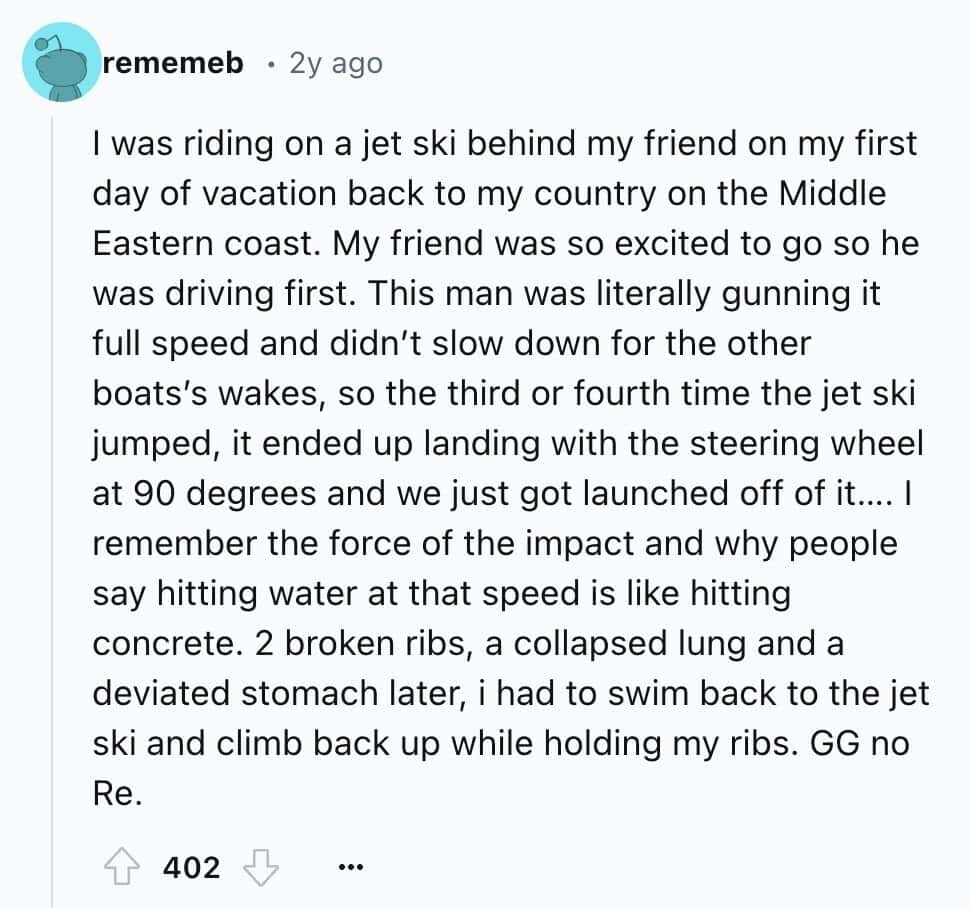Downvote the rememeb comment

pos(260,866)
